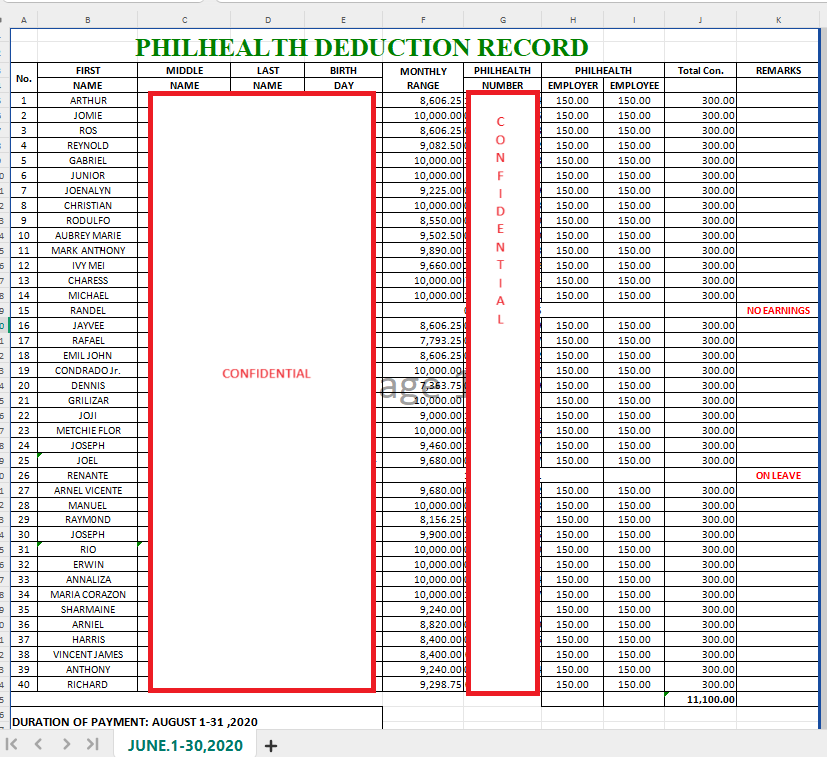Select monthly range 7,793.25 for RAFAEL
This screenshot has width=827, height=757.
pyautogui.click(x=423, y=341)
